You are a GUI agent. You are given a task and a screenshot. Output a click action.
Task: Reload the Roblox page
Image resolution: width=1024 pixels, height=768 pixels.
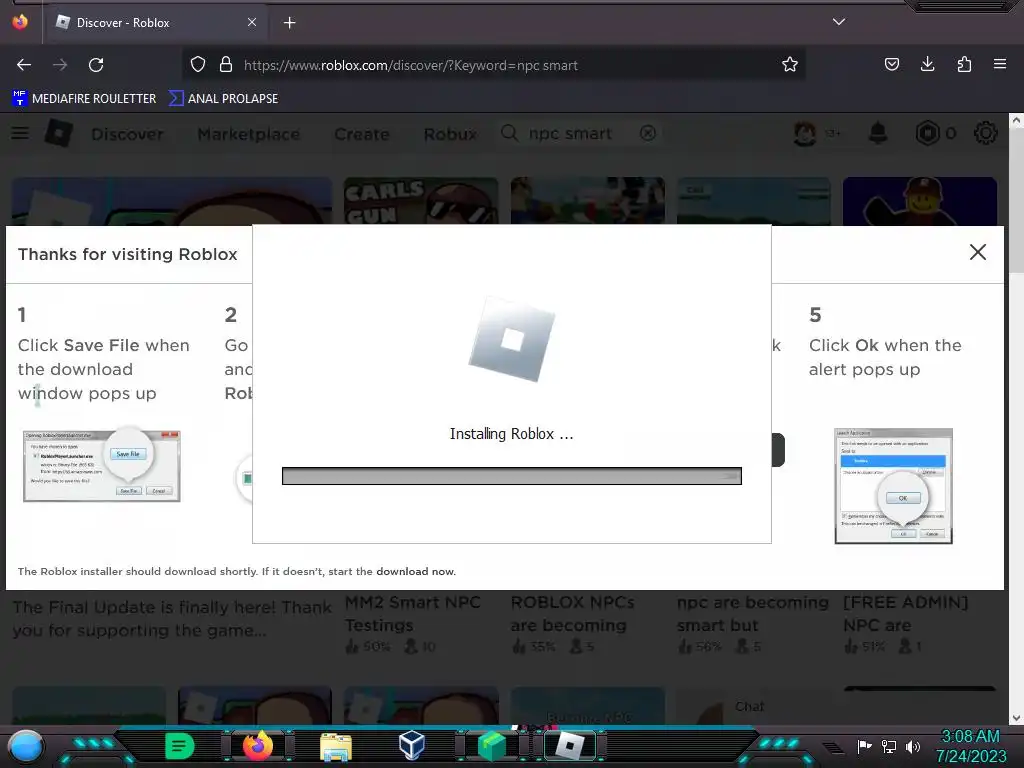tap(96, 65)
